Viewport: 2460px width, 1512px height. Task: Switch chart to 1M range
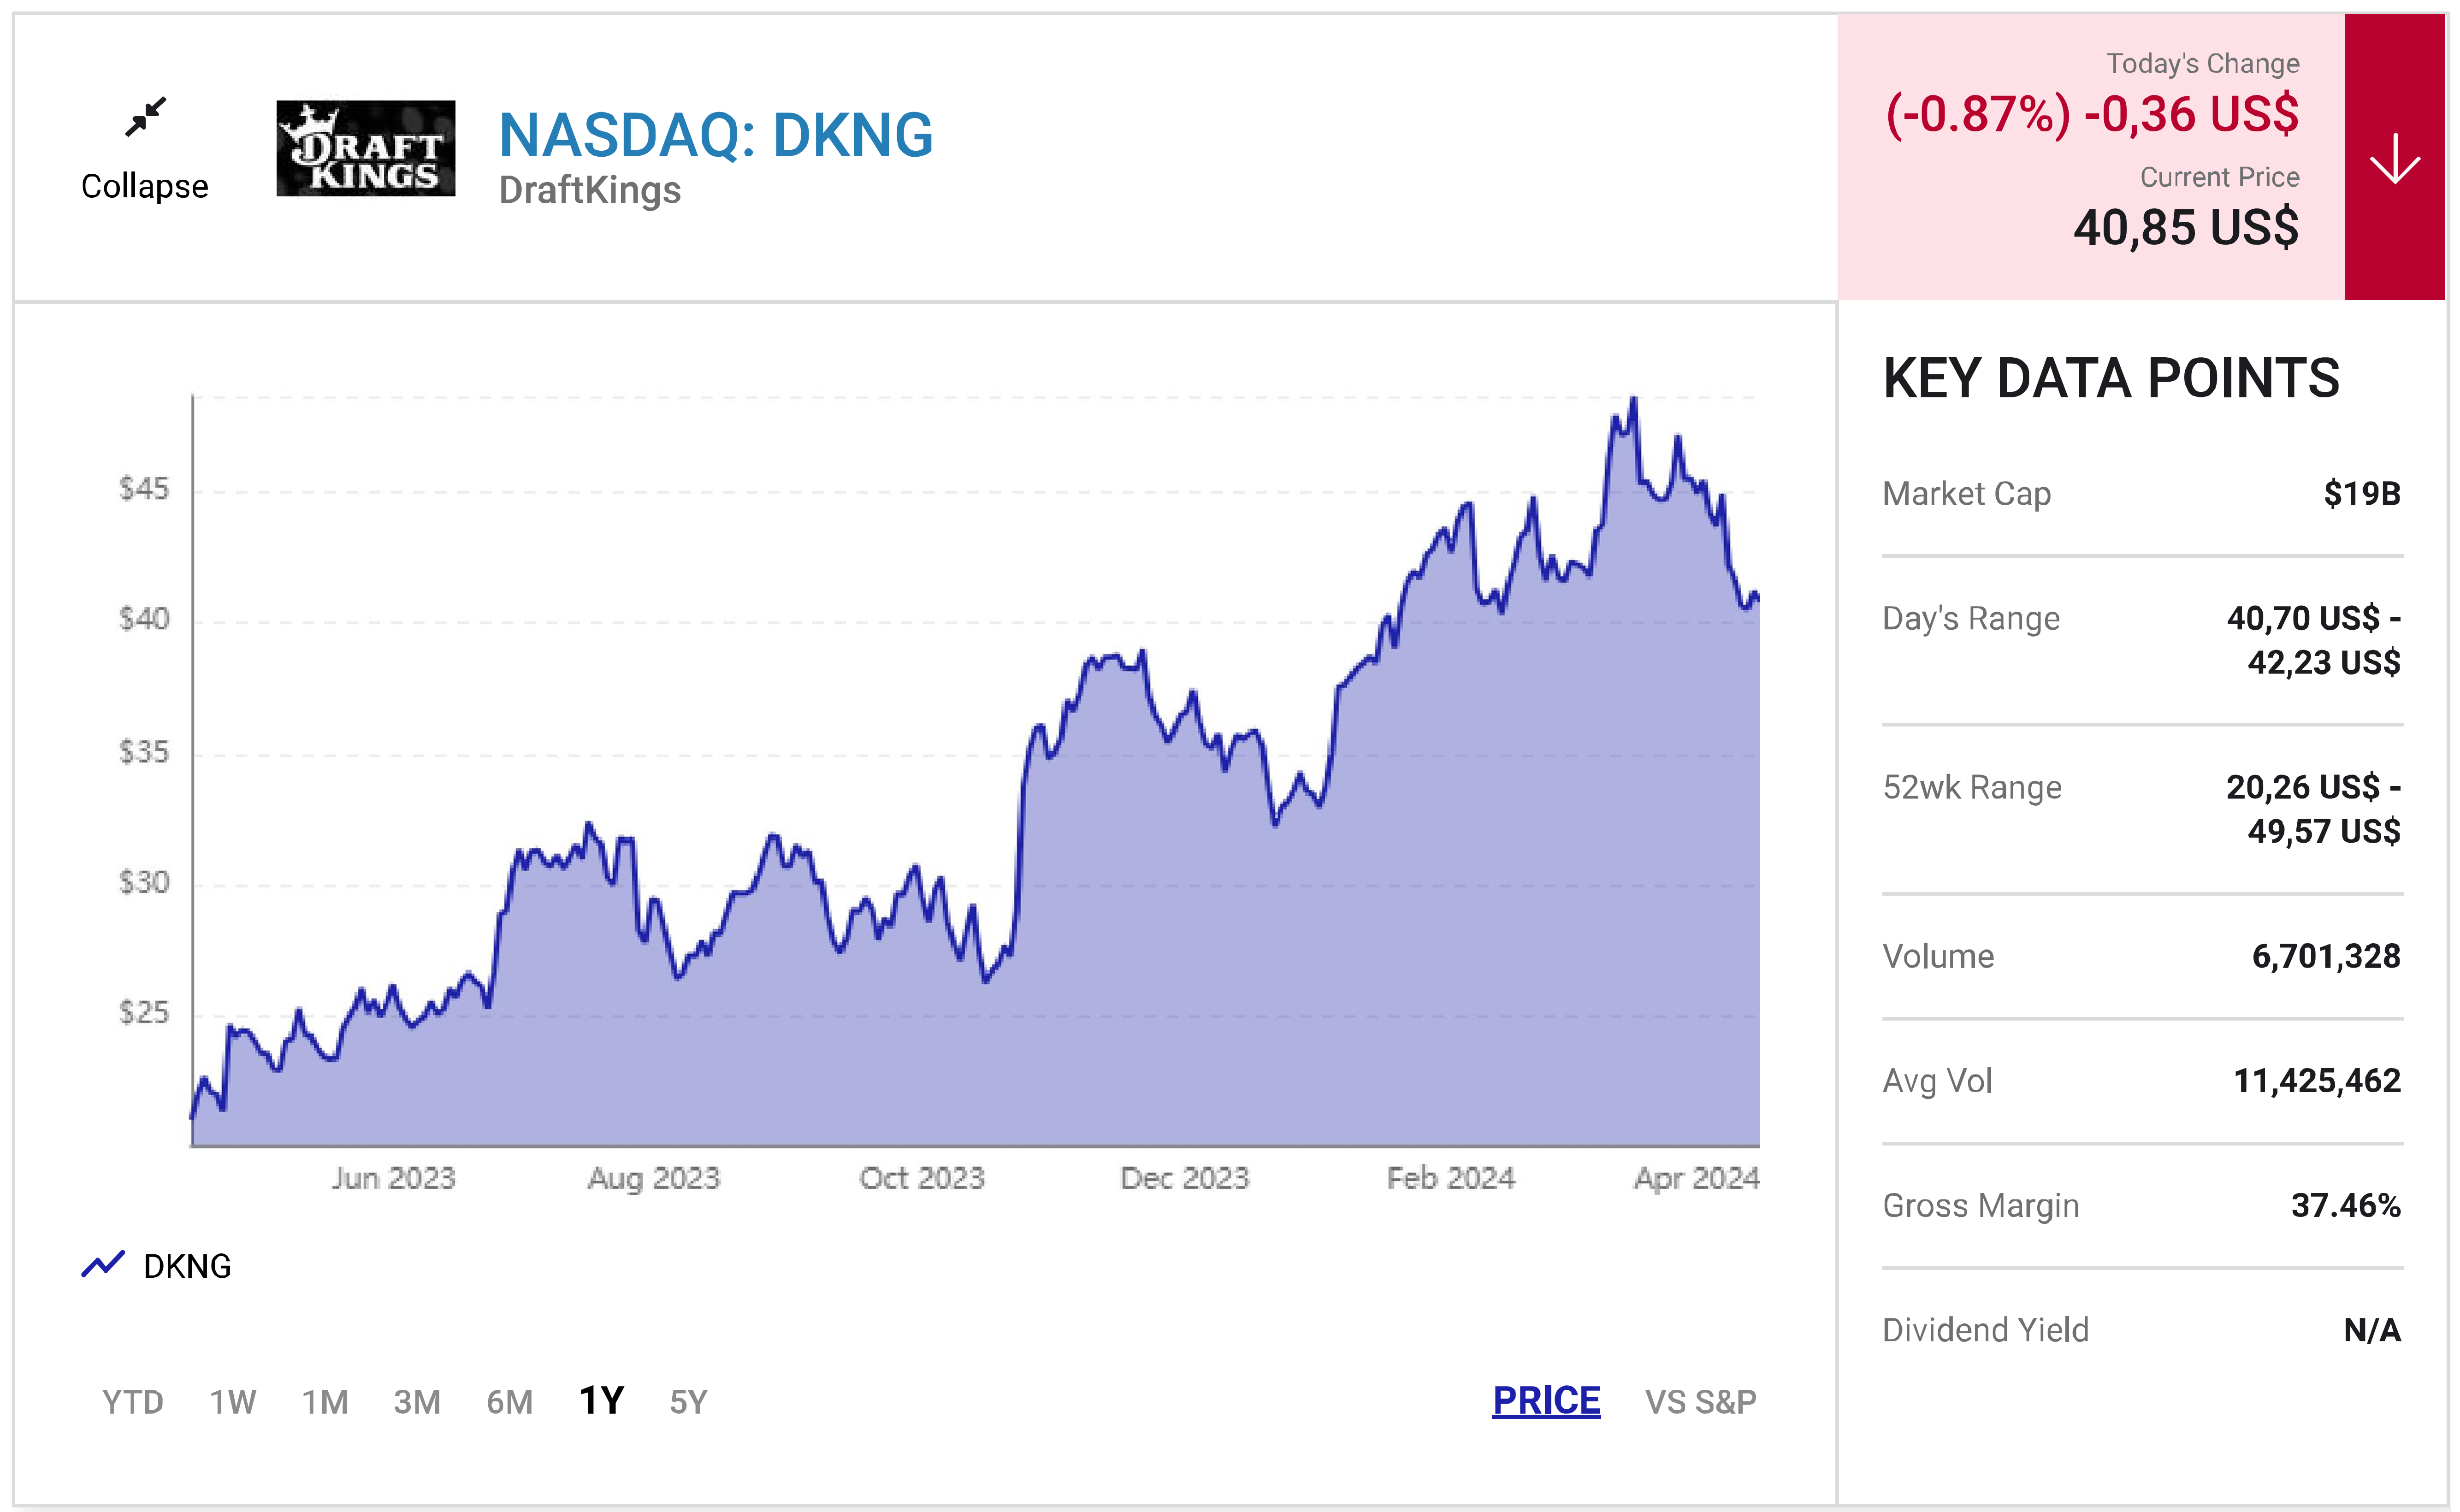pyautogui.click(x=325, y=1401)
